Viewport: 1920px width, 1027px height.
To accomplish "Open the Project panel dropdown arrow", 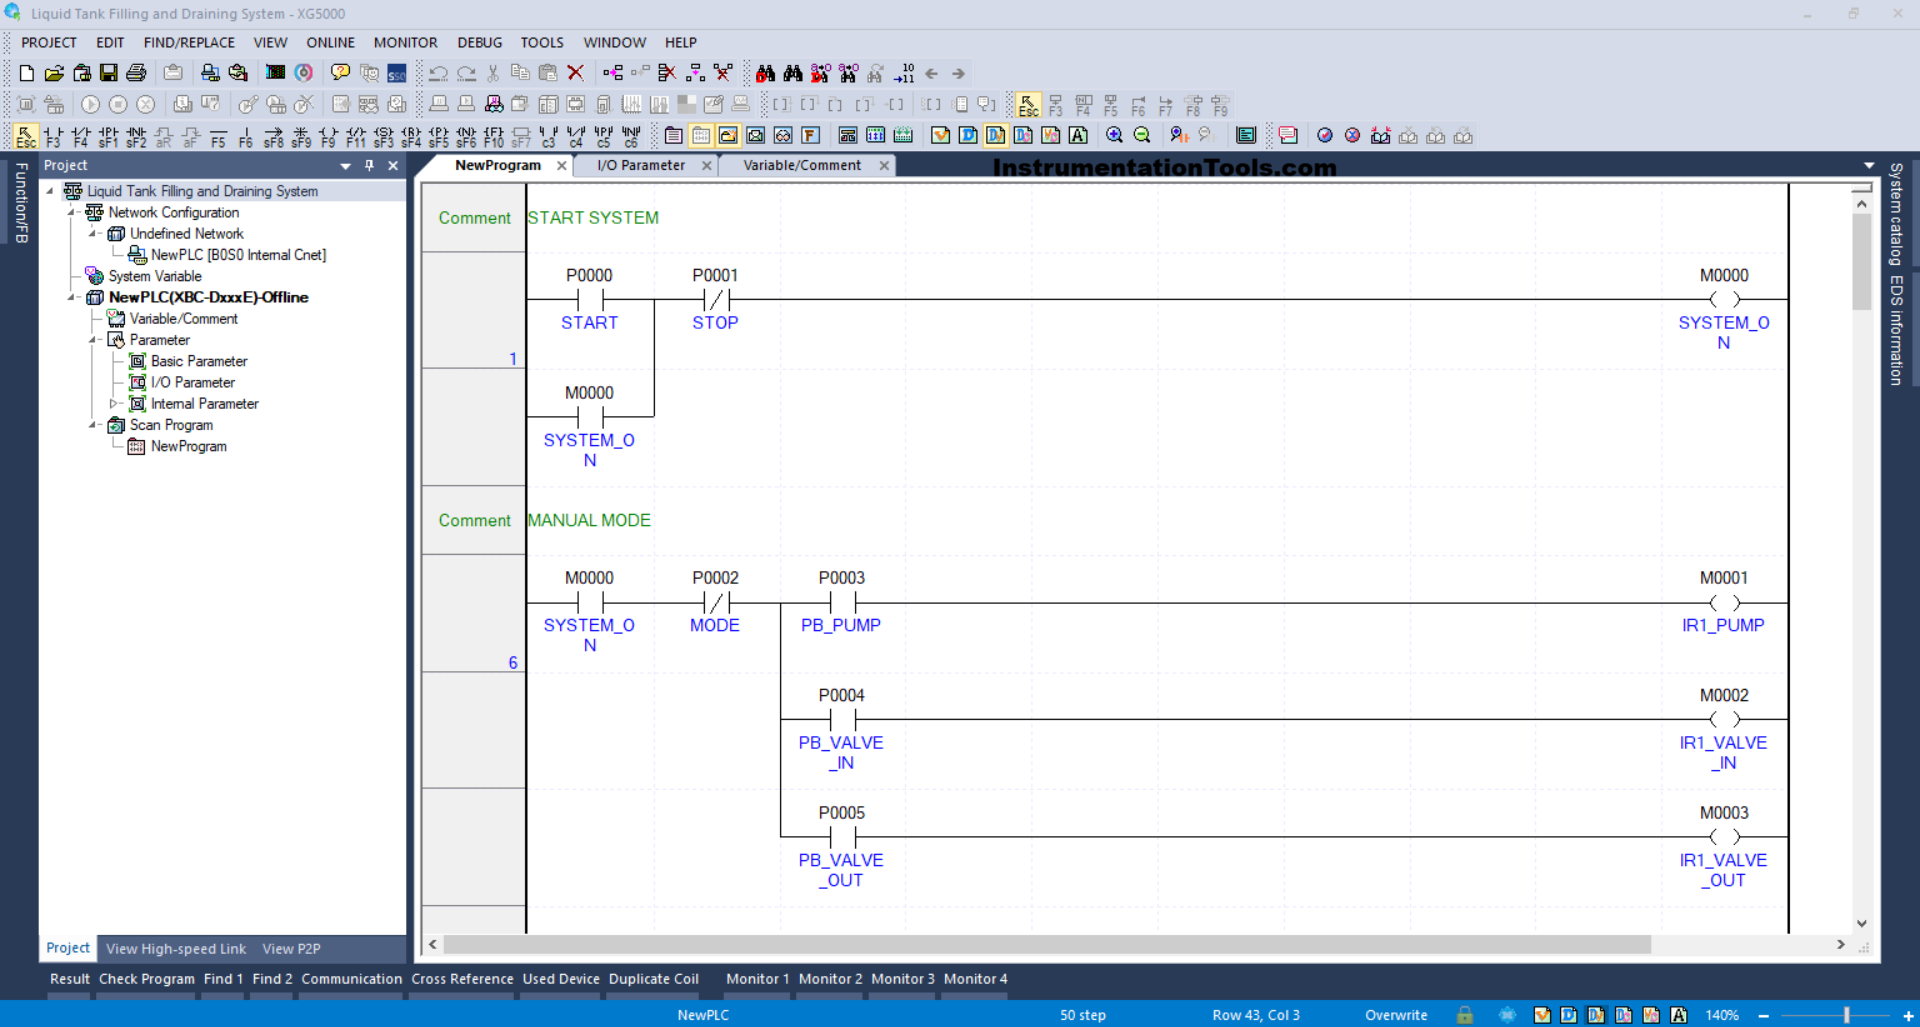I will [345, 166].
